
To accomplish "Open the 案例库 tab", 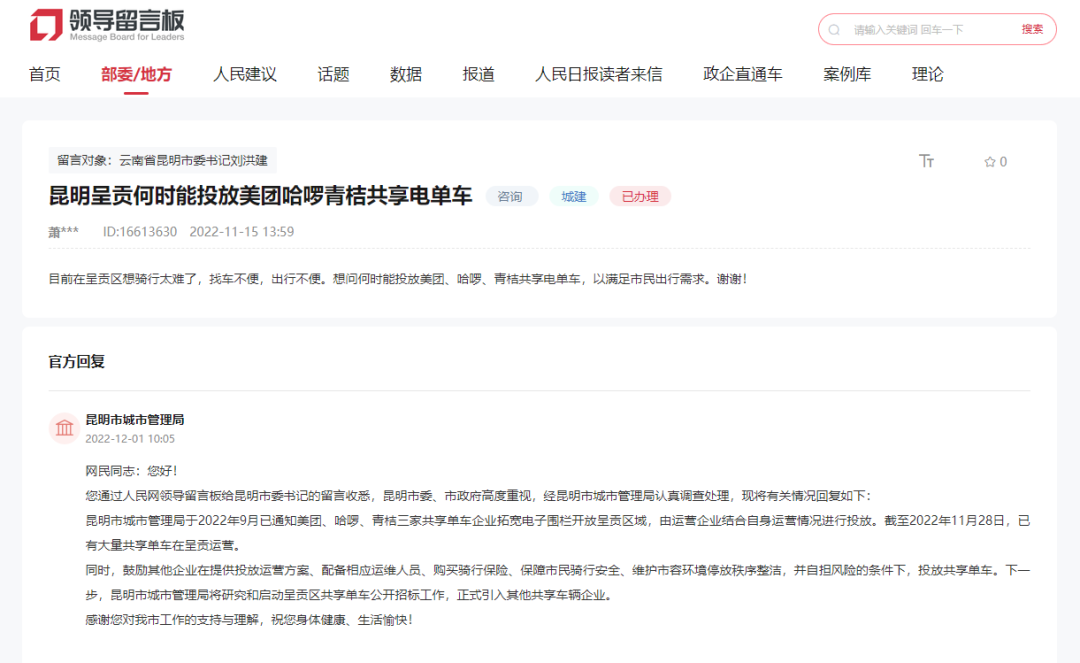I will click(x=847, y=74).
